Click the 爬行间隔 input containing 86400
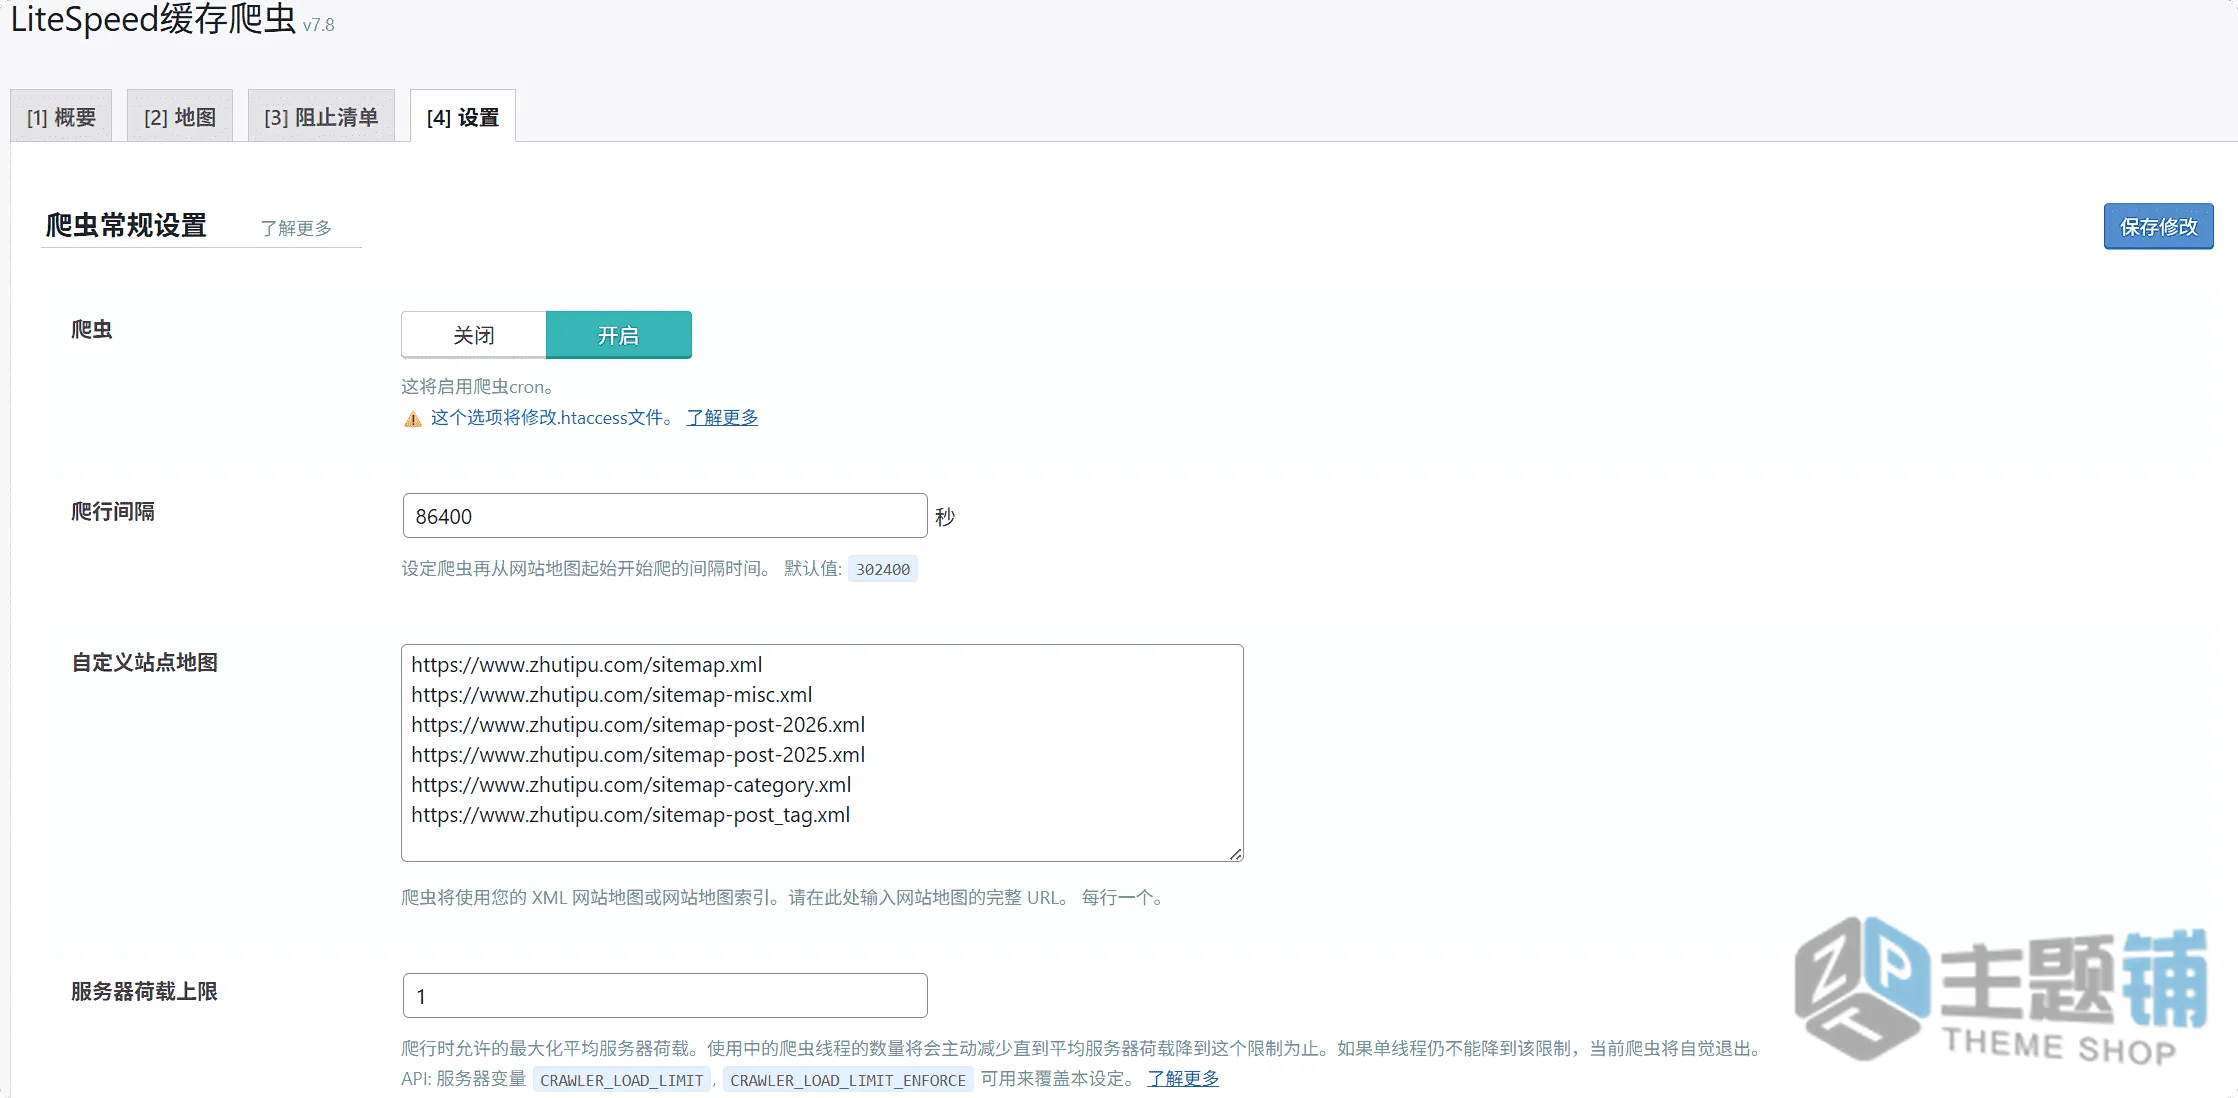The image size is (2238, 1098). 665,516
